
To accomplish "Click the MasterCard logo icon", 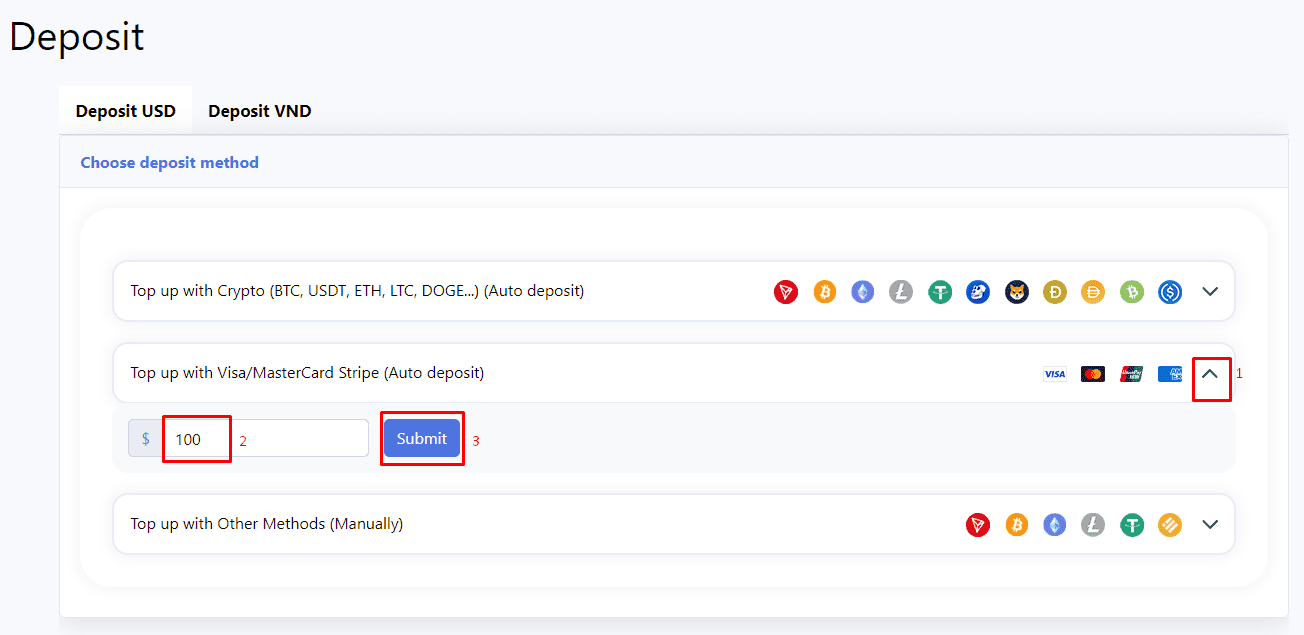I will pyautogui.click(x=1093, y=374).
